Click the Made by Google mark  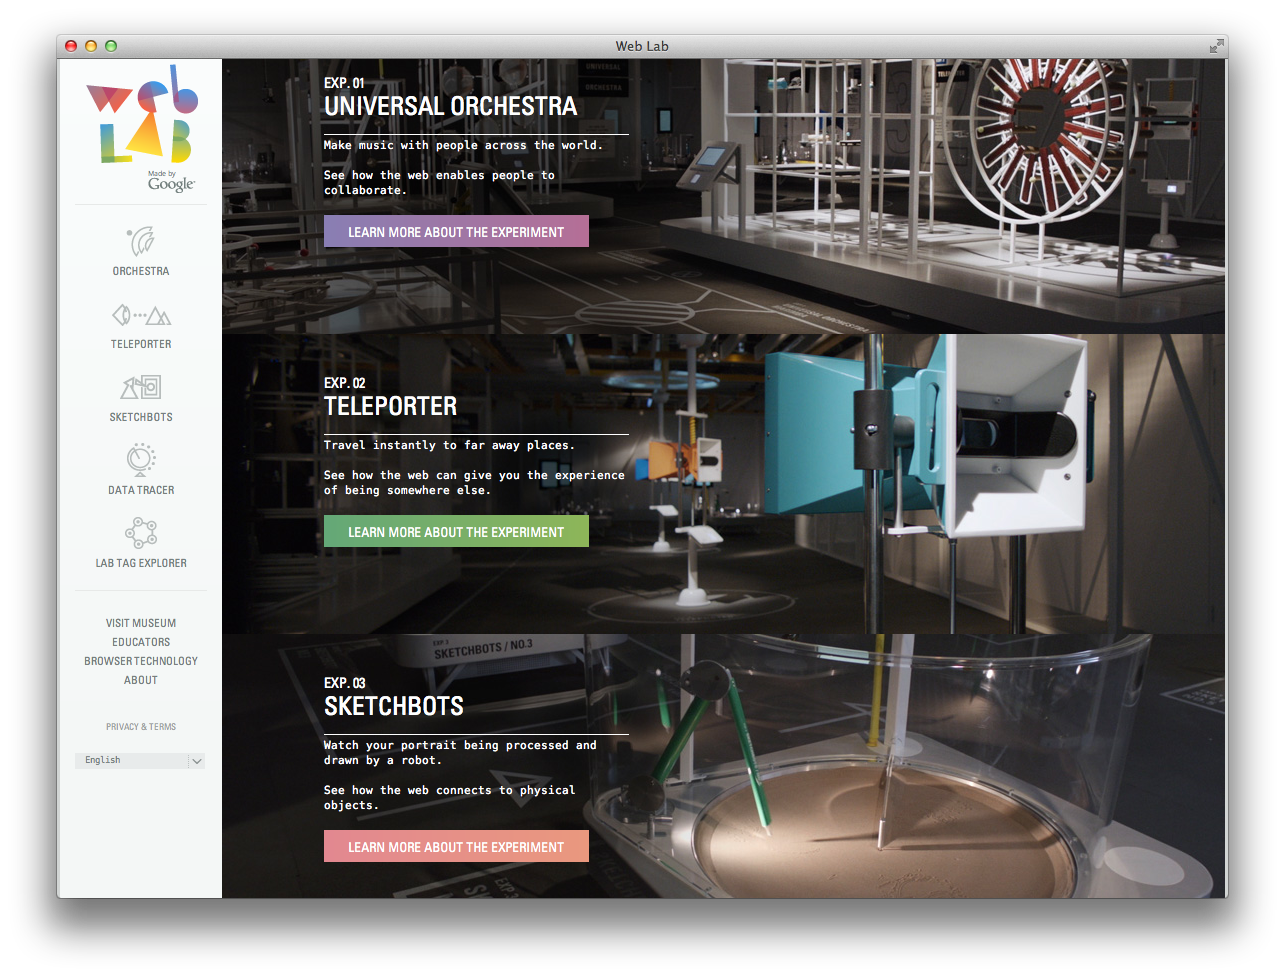pos(171,181)
